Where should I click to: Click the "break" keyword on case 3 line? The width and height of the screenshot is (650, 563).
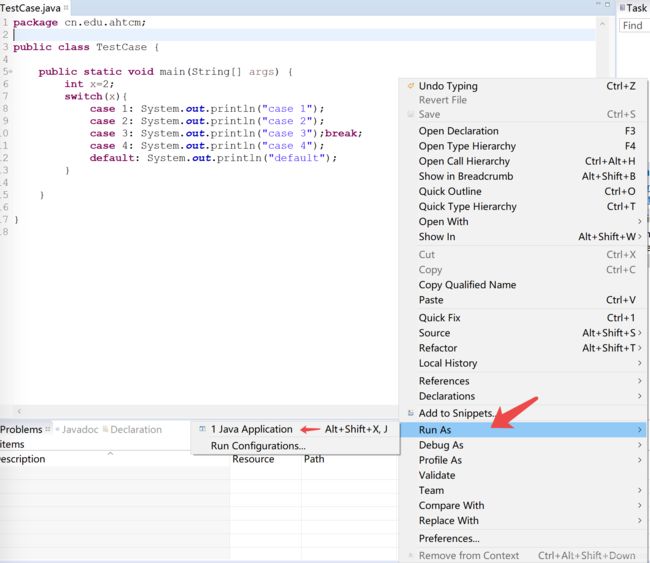pos(341,133)
